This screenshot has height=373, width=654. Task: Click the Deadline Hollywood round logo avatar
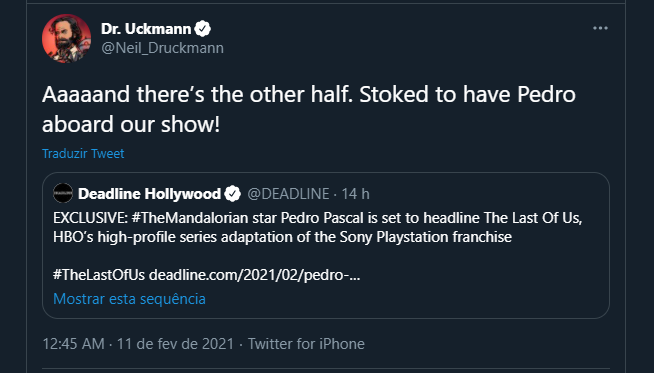(63, 193)
